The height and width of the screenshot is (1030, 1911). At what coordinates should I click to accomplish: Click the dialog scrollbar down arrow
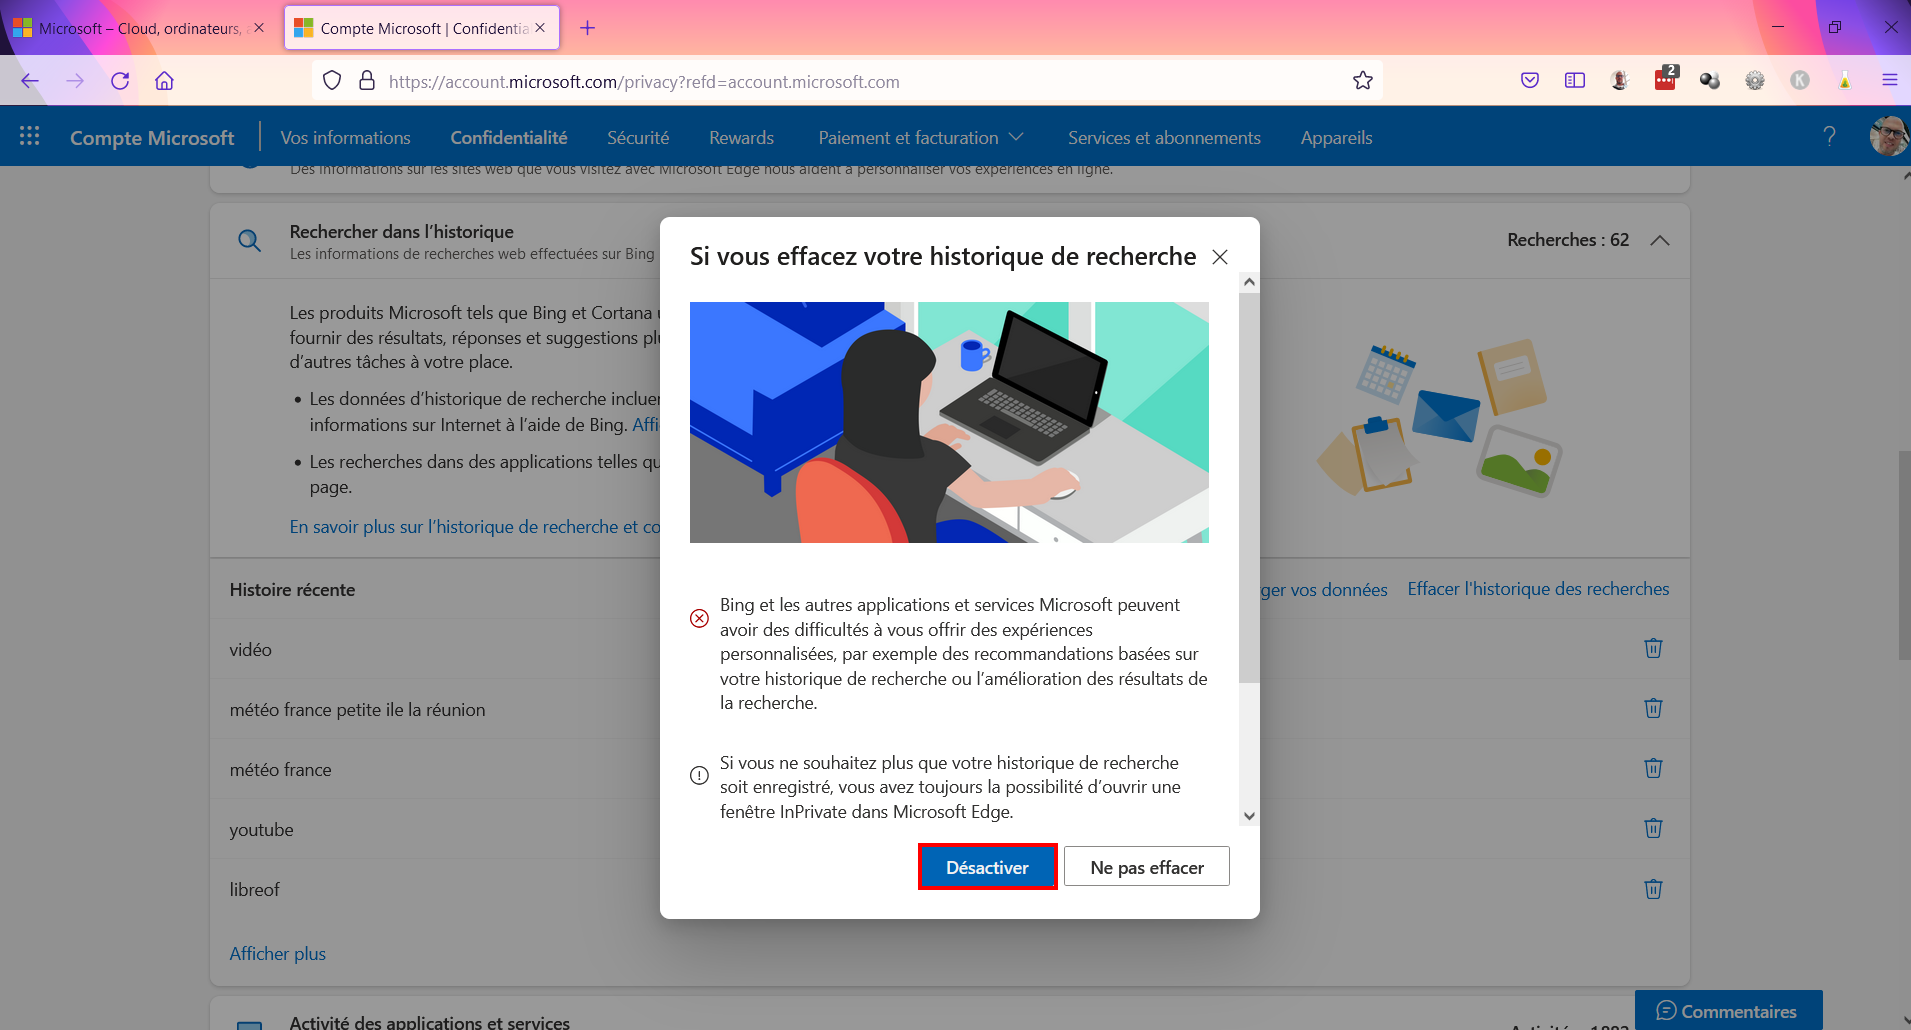click(x=1249, y=815)
